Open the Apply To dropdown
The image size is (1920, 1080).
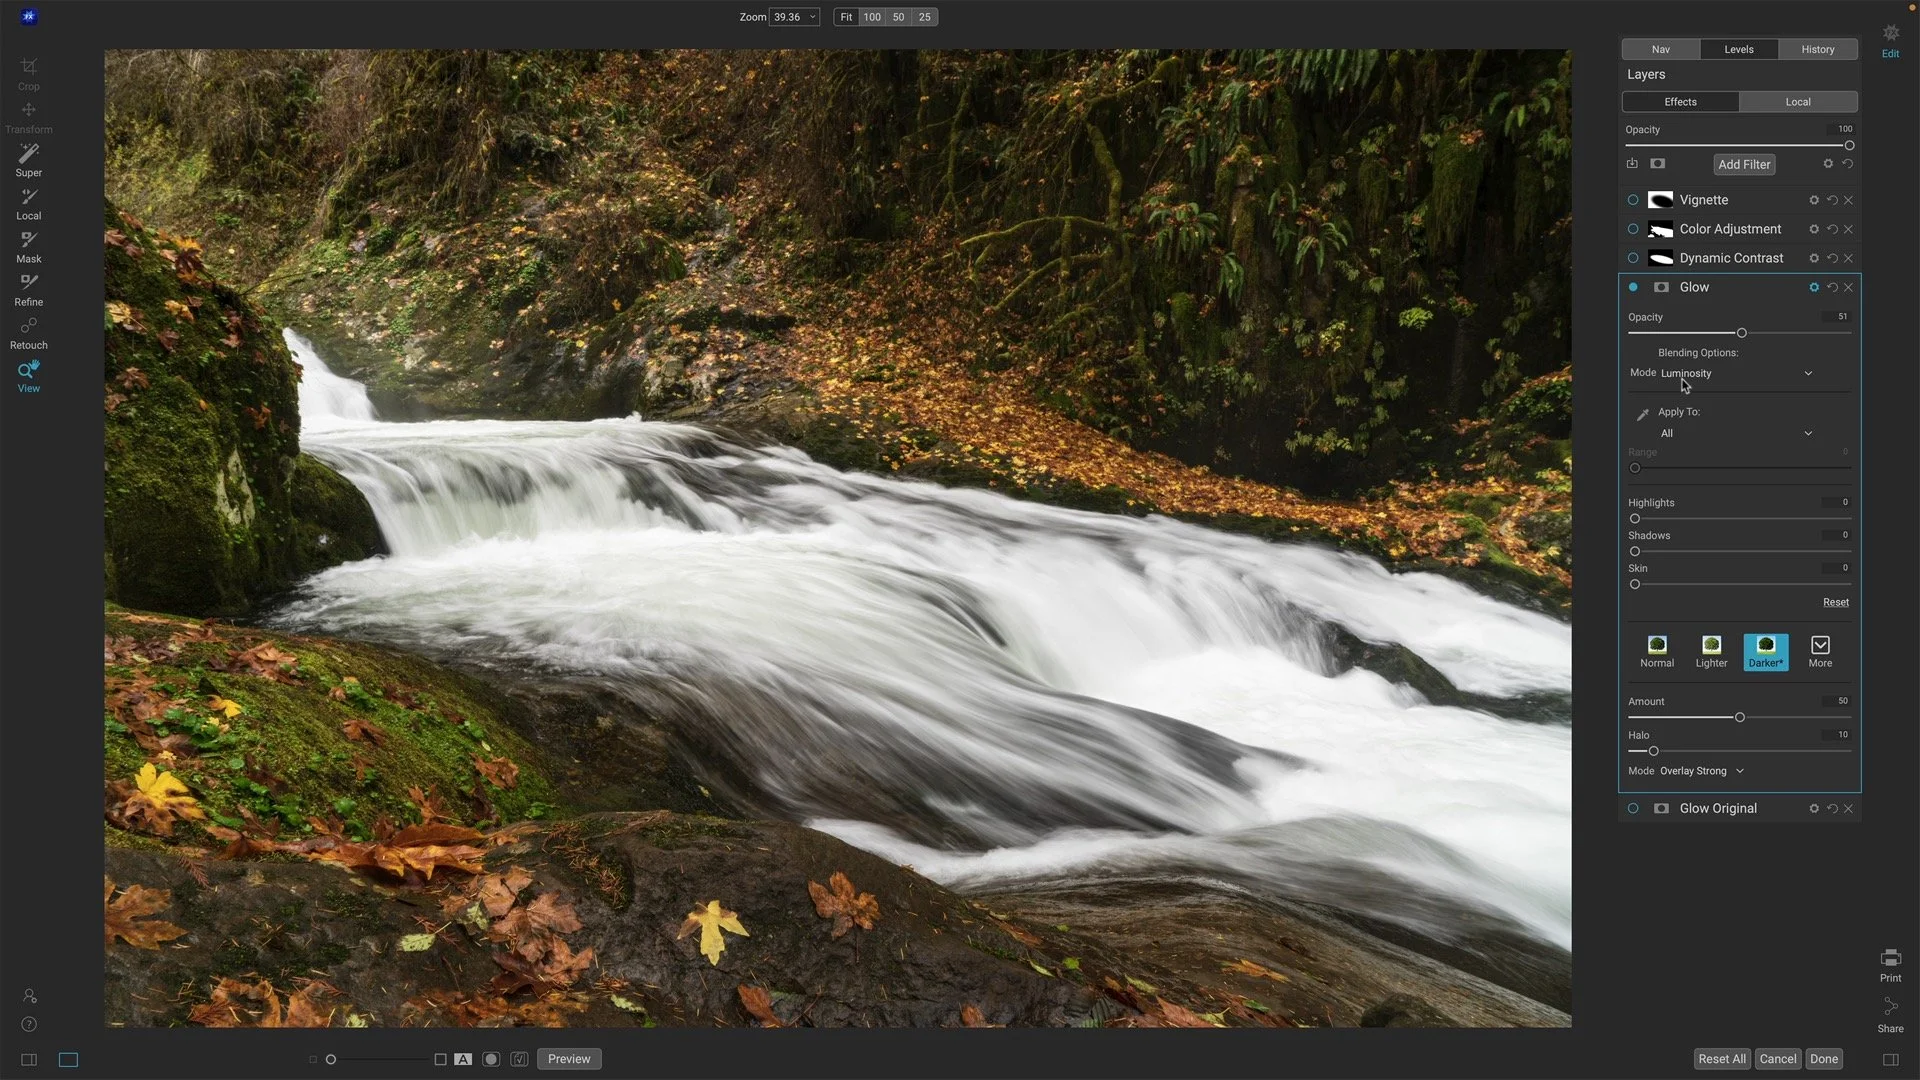[1738, 433]
